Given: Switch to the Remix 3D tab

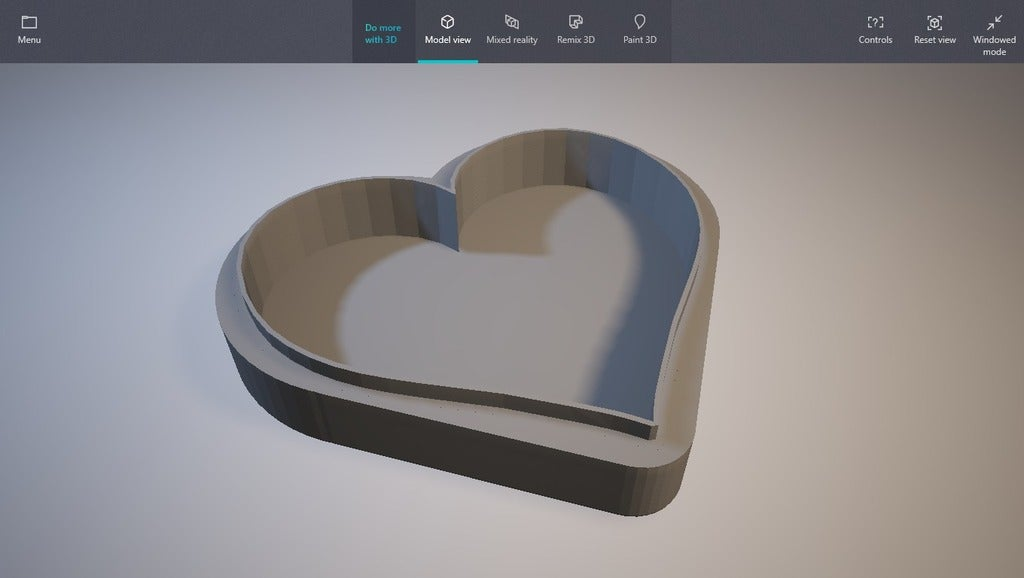Looking at the screenshot, I should 577,30.
